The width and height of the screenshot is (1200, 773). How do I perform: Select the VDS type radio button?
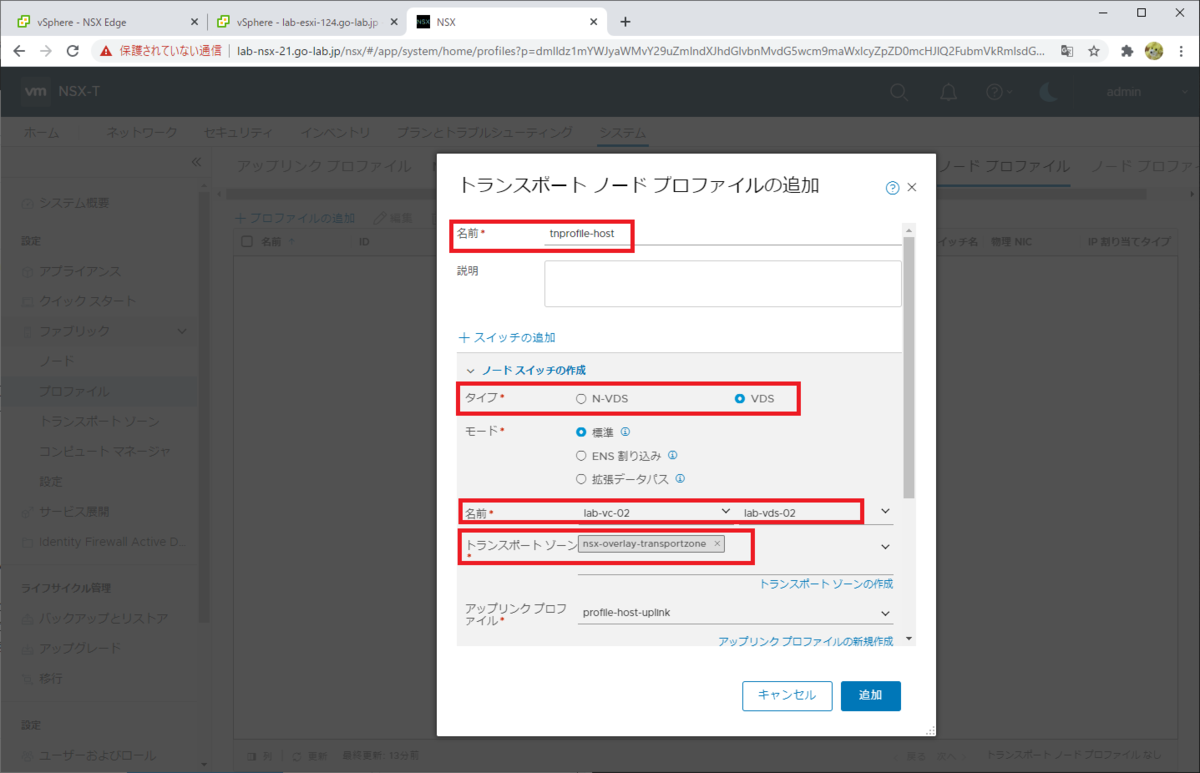[x=740, y=398]
